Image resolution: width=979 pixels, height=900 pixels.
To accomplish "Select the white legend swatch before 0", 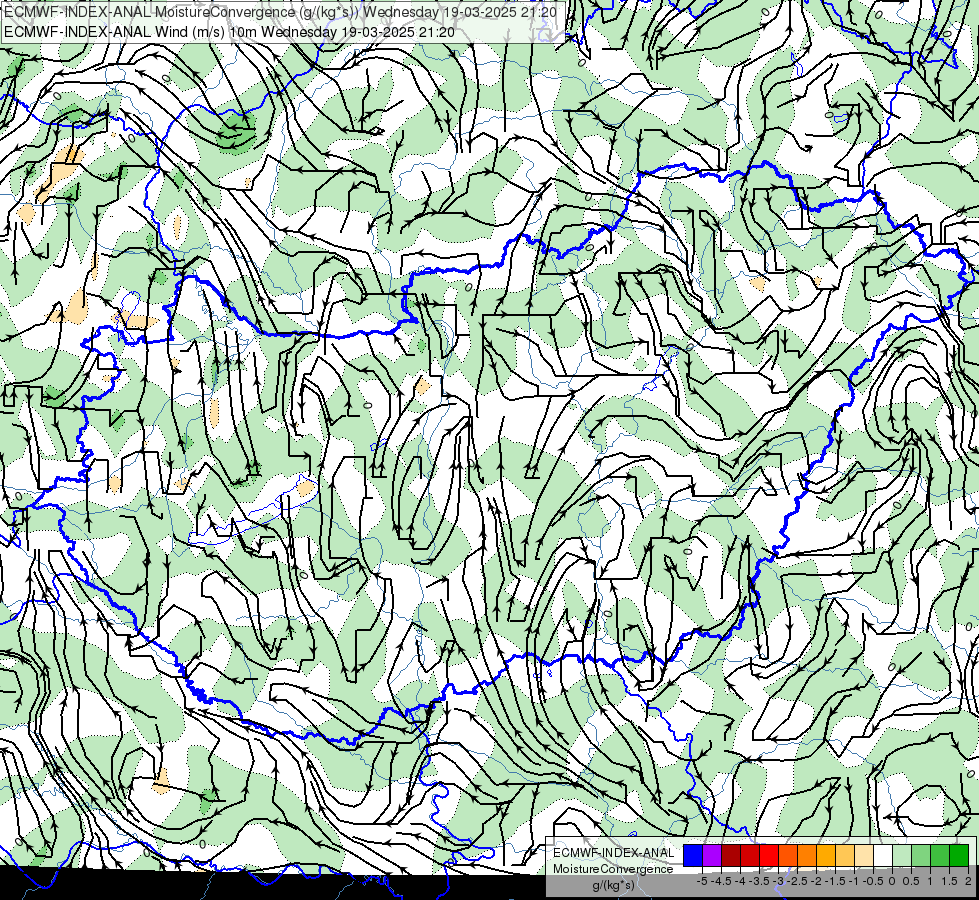I will click(x=883, y=856).
